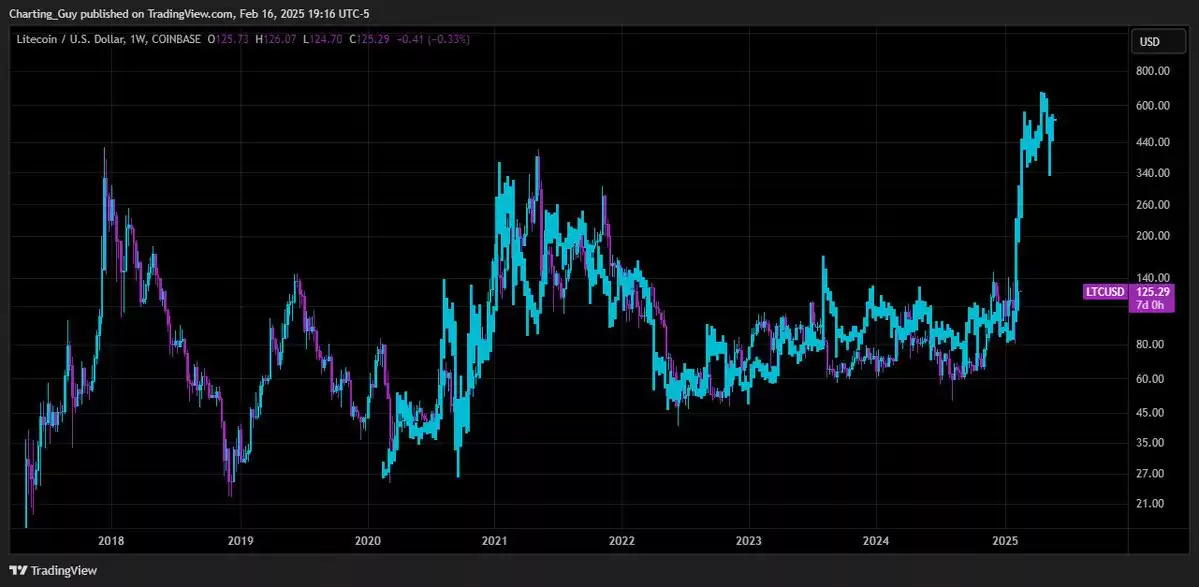Screen dimensions: 1199x587
Task: Click the 2025 year label on time axis
Action: (1006, 540)
